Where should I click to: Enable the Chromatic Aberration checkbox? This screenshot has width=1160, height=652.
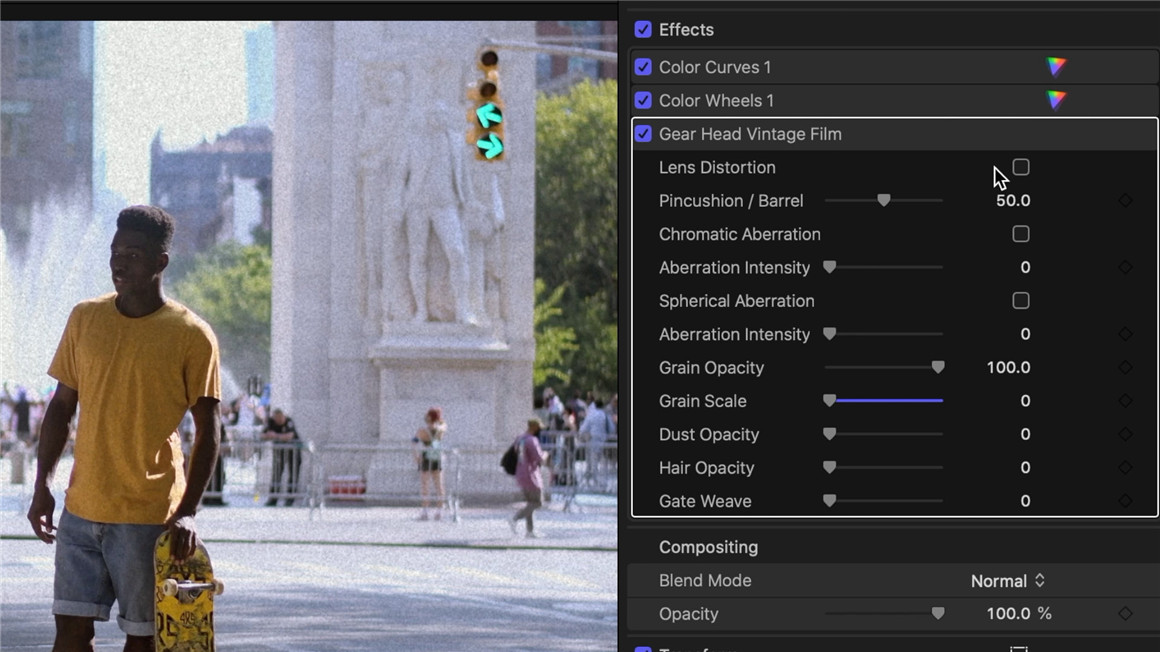(x=1021, y=234)
